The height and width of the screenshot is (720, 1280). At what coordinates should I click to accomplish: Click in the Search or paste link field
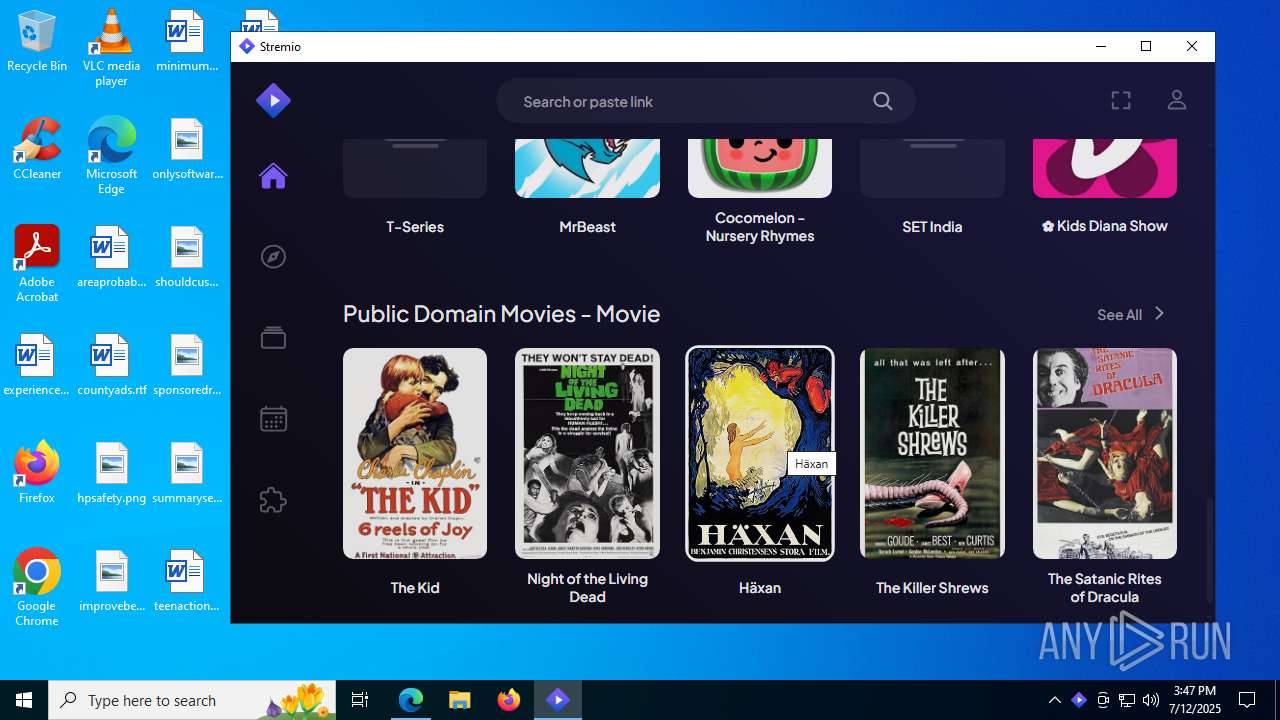[x=705, y=101]
